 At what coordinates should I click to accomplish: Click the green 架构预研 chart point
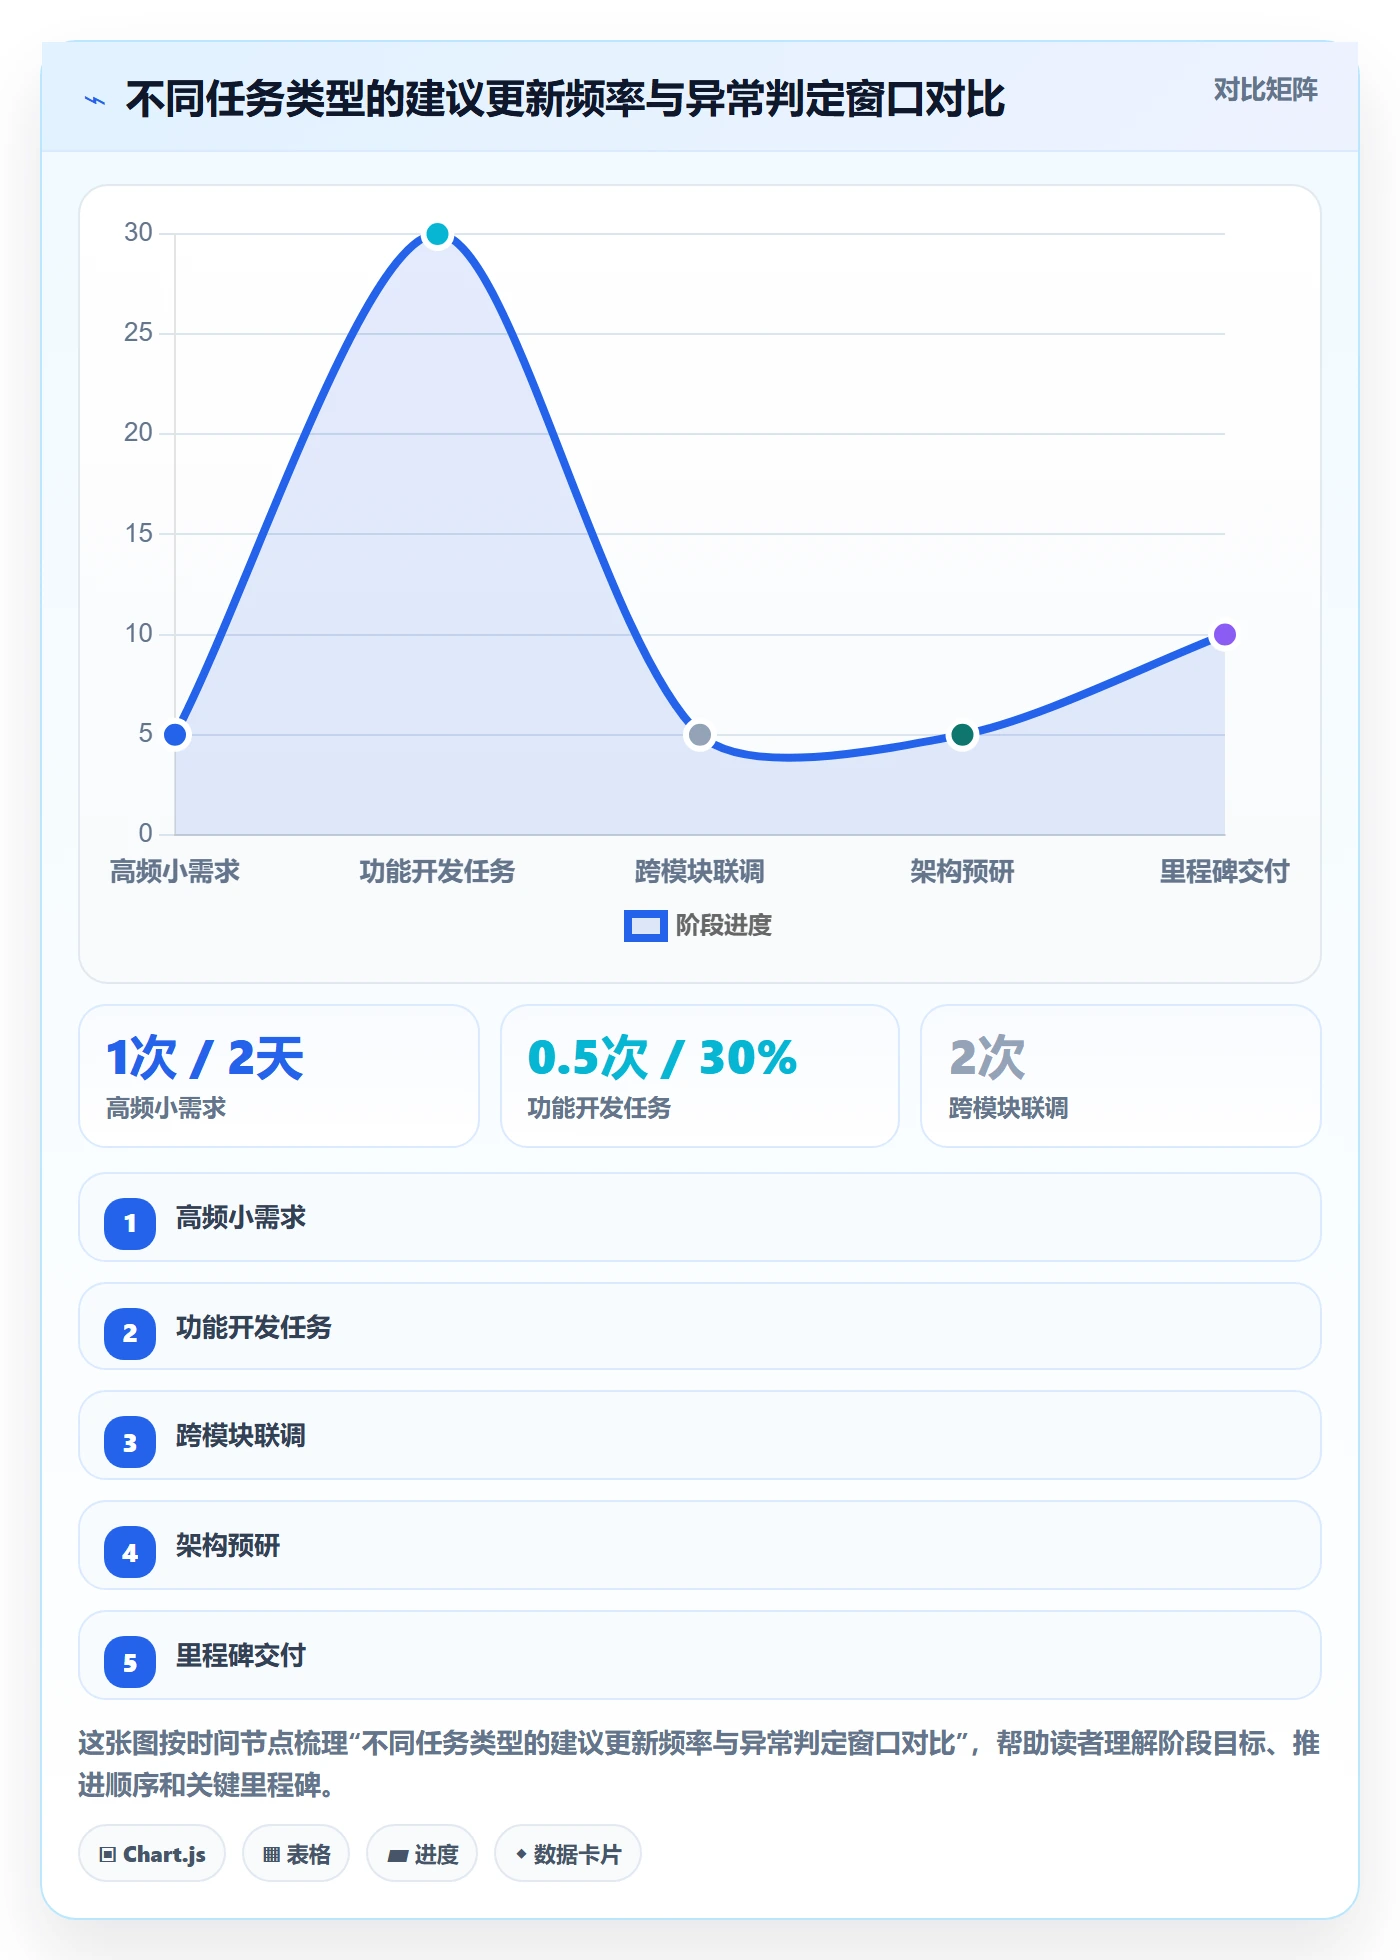(x=962, y=735)
